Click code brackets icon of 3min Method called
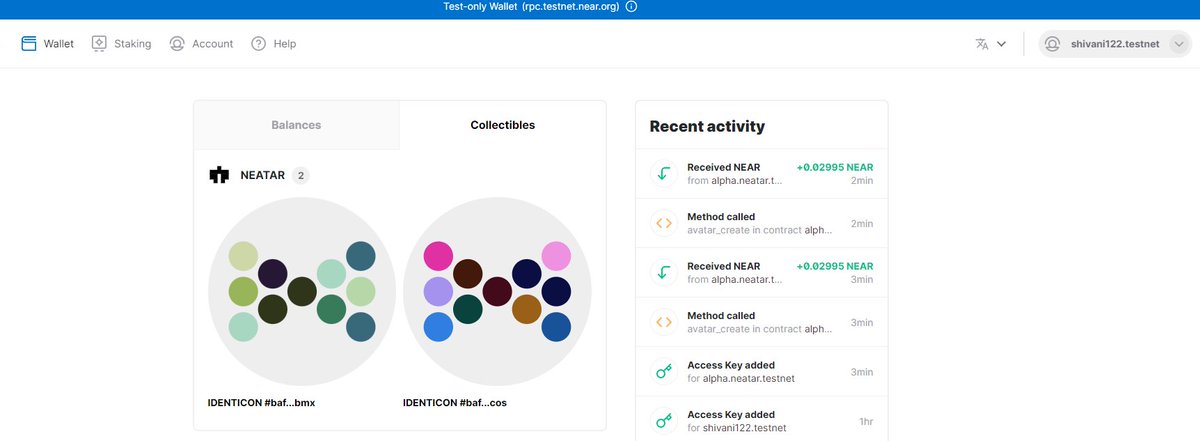 point(663,322)
